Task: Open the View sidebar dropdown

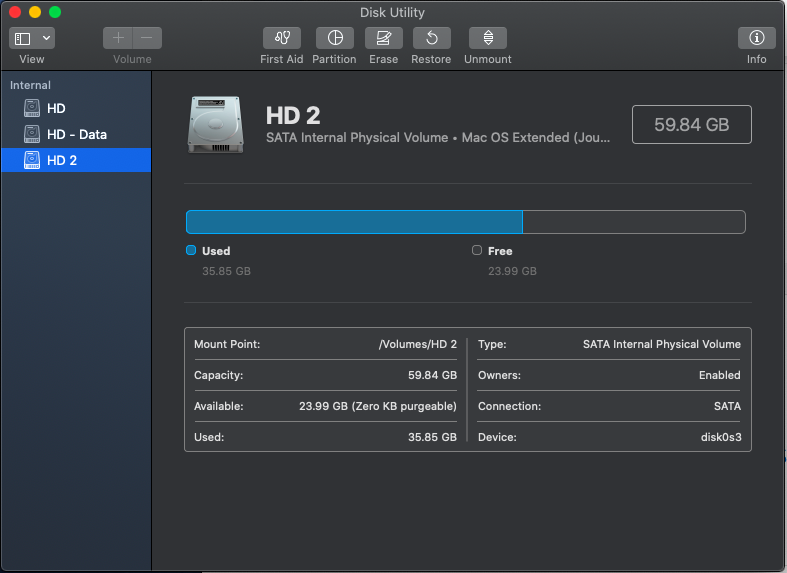Action: (x=32, y=38)
